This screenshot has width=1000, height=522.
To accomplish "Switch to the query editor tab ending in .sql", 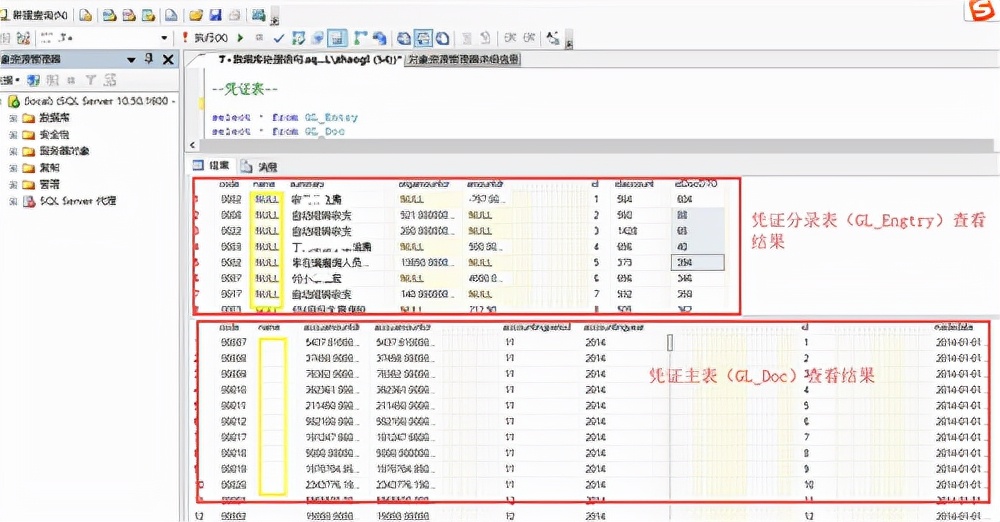I will tap(309, 59).
